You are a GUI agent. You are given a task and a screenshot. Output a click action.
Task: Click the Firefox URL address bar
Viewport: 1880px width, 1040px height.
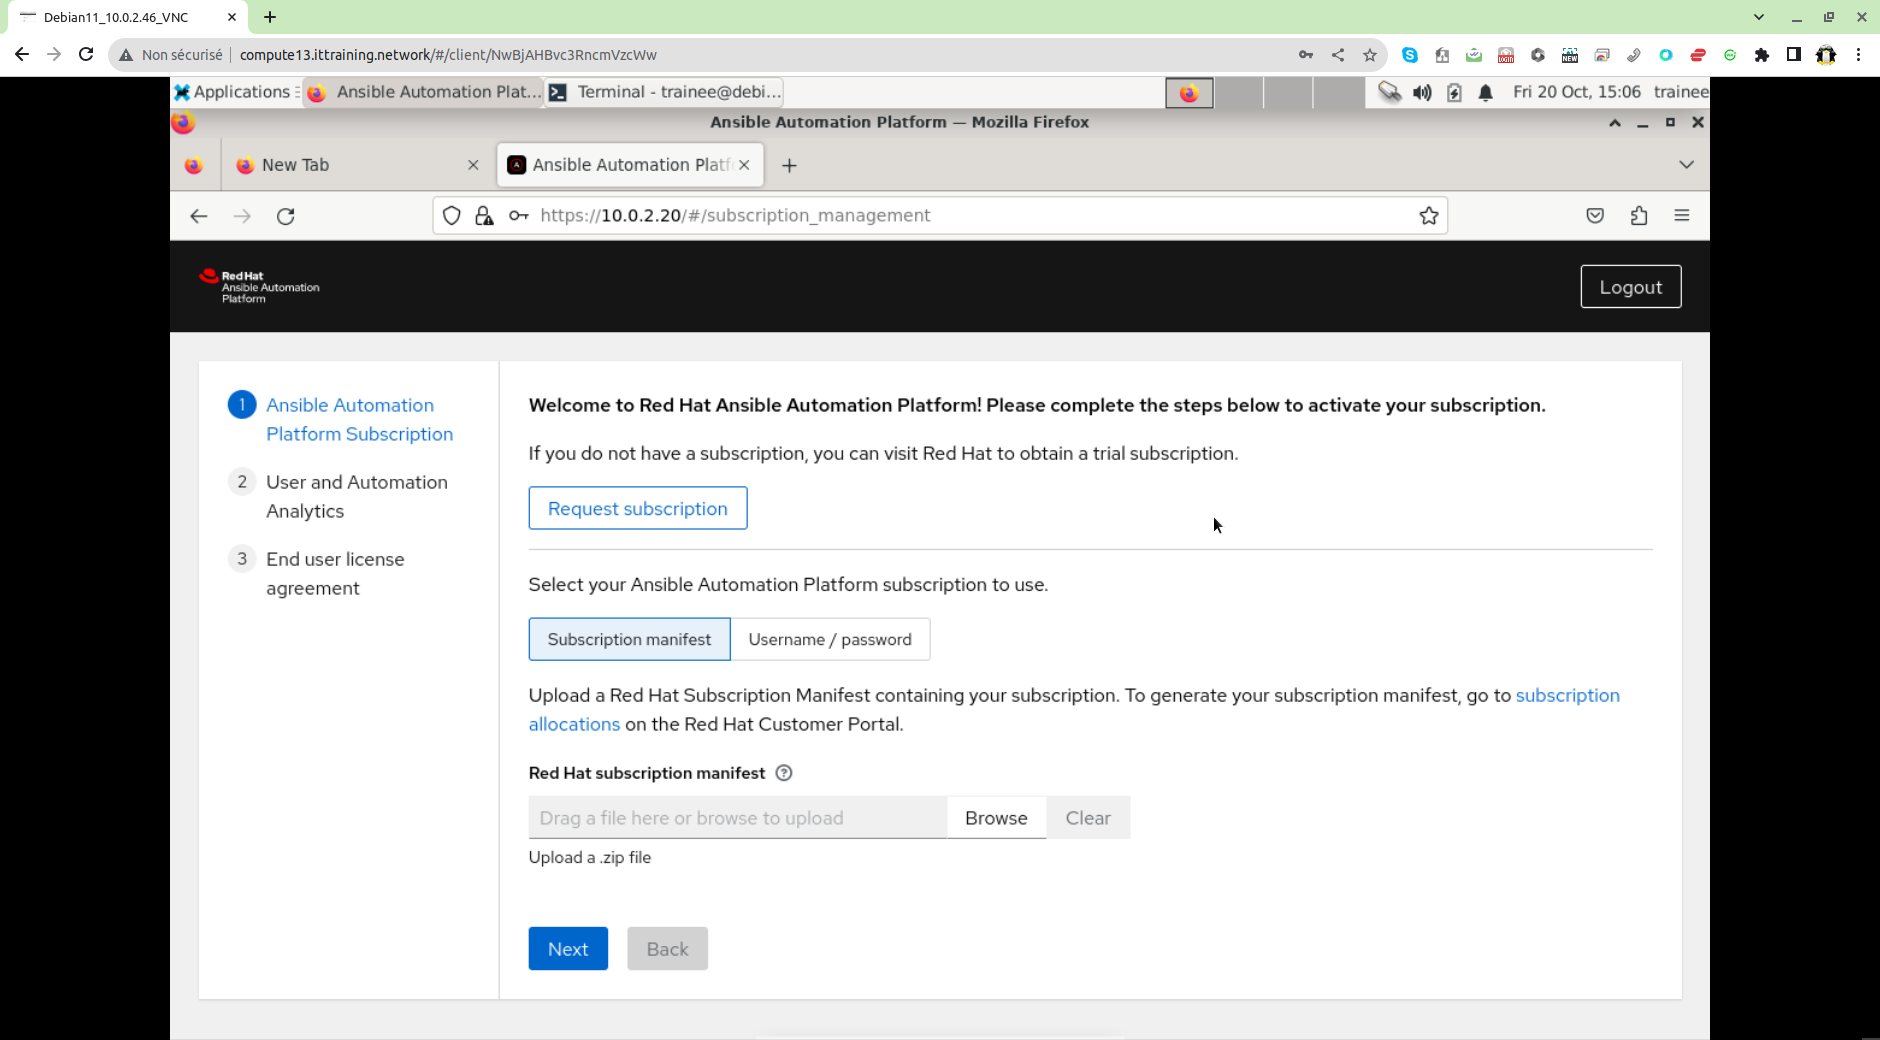940,216
